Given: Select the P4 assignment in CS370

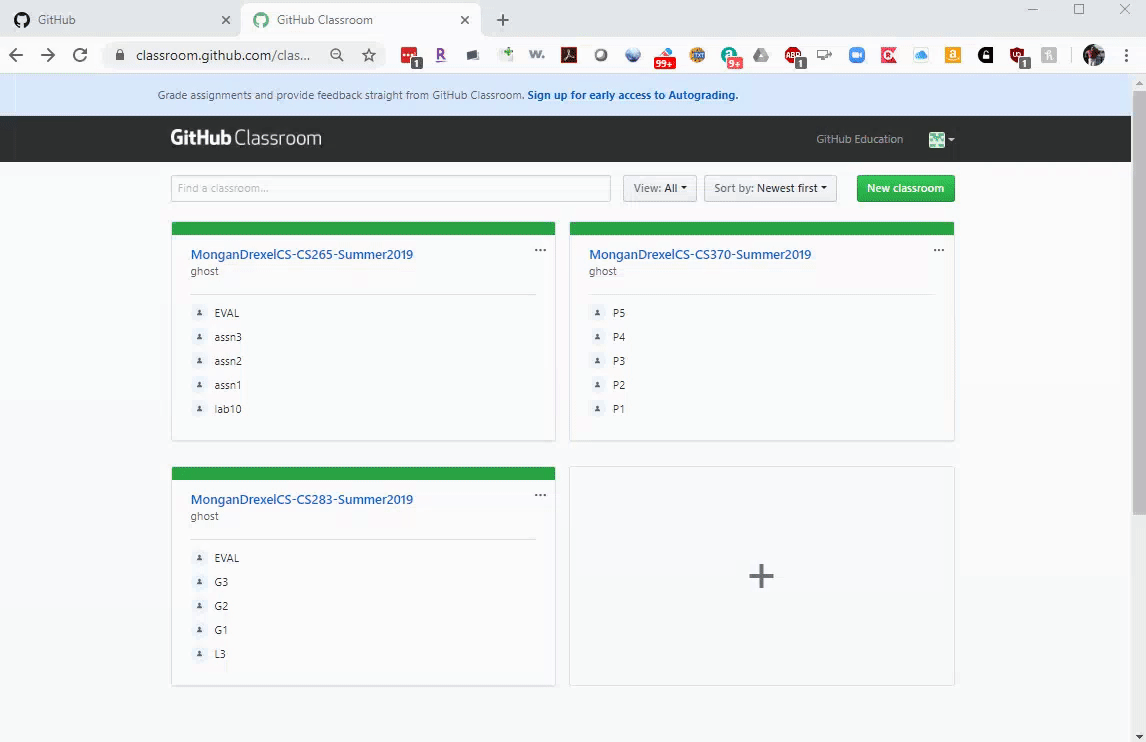Looking at the screenshot, I should [619, 337].
